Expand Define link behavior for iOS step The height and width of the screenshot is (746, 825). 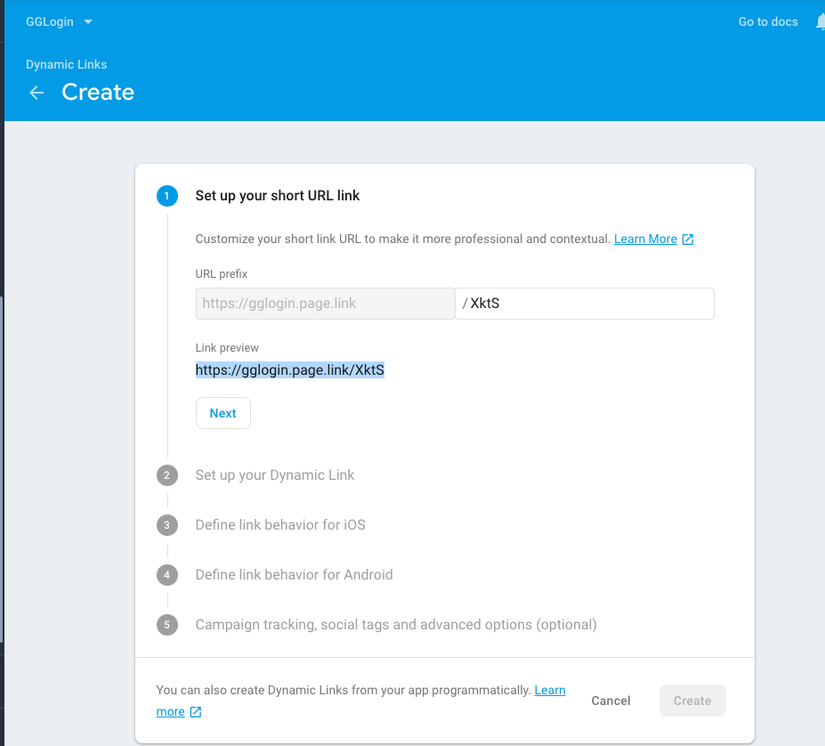click(x=280, y=525)
